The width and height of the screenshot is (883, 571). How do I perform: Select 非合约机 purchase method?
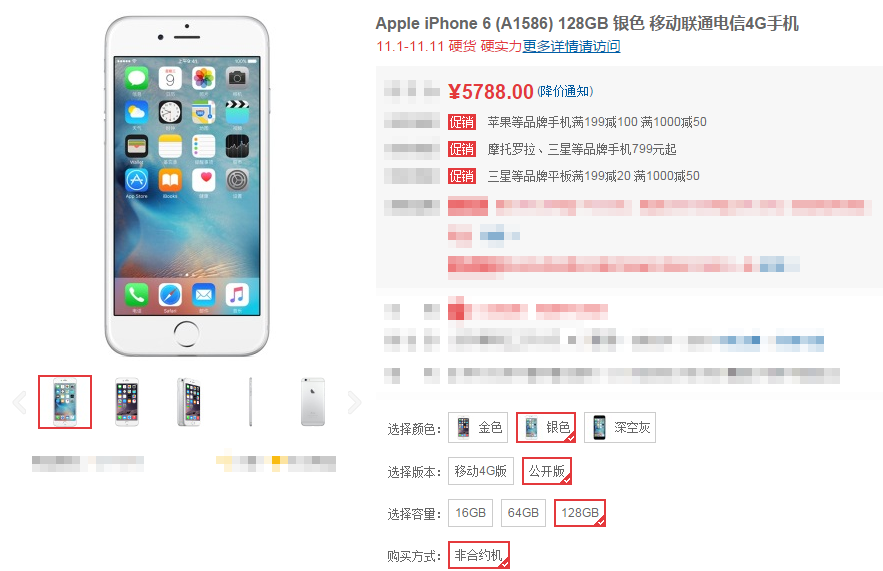tap(479, 555)
